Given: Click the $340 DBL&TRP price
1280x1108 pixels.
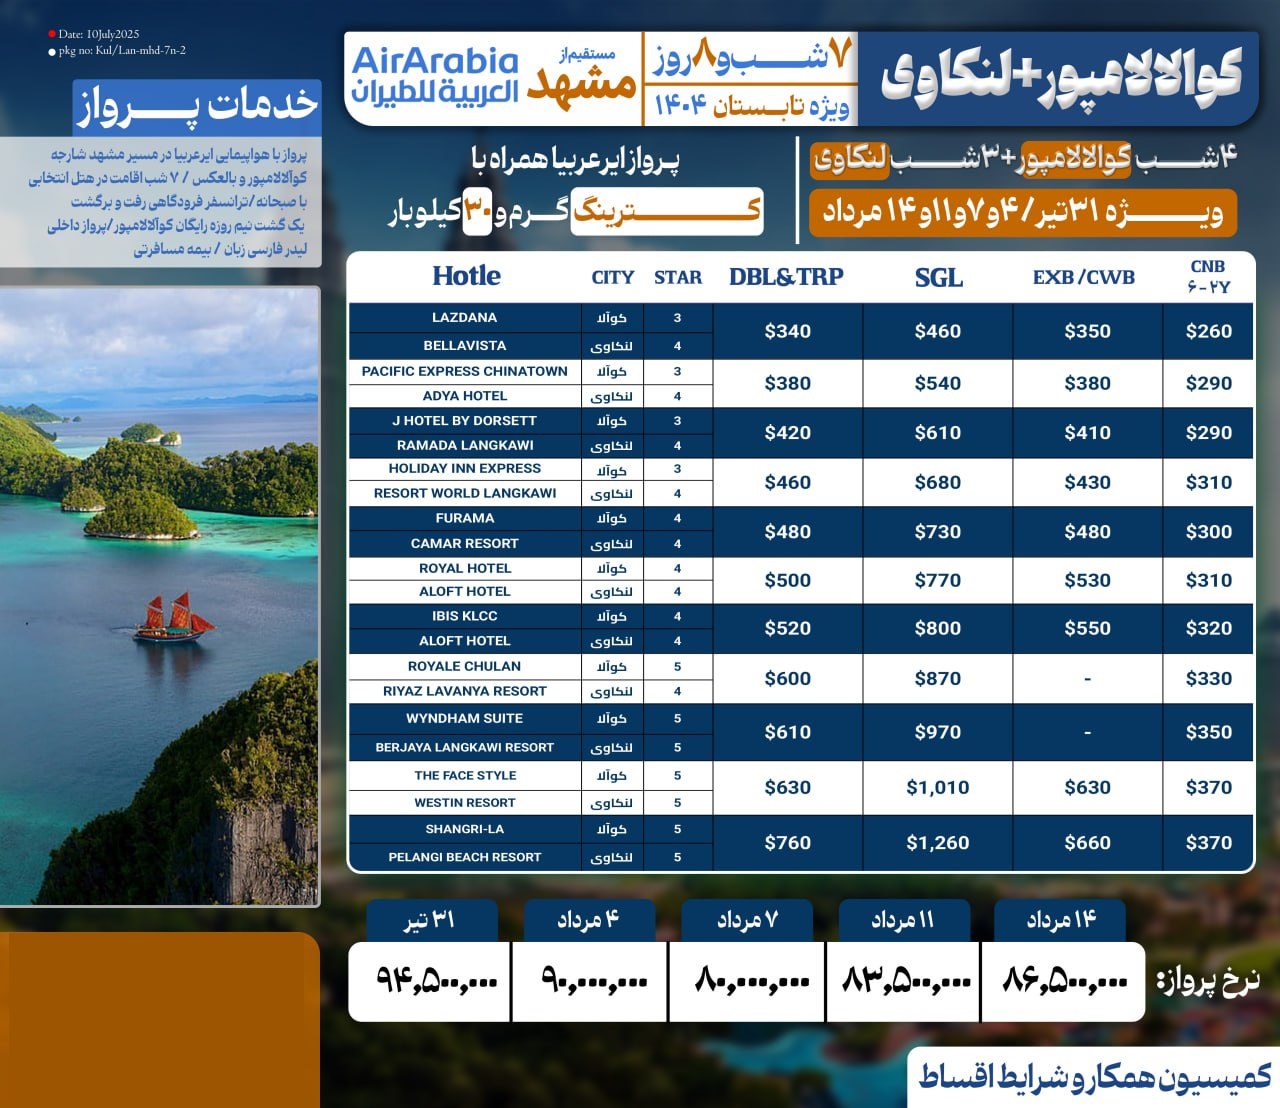Looking at the screenshot, I should [x=788, y=332].
